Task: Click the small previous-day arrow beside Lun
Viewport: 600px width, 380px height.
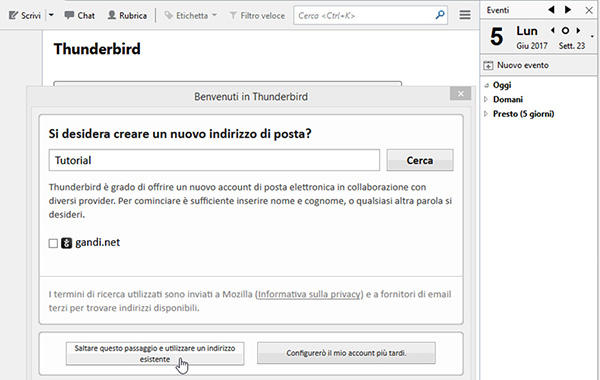Action: pos(553,30)
